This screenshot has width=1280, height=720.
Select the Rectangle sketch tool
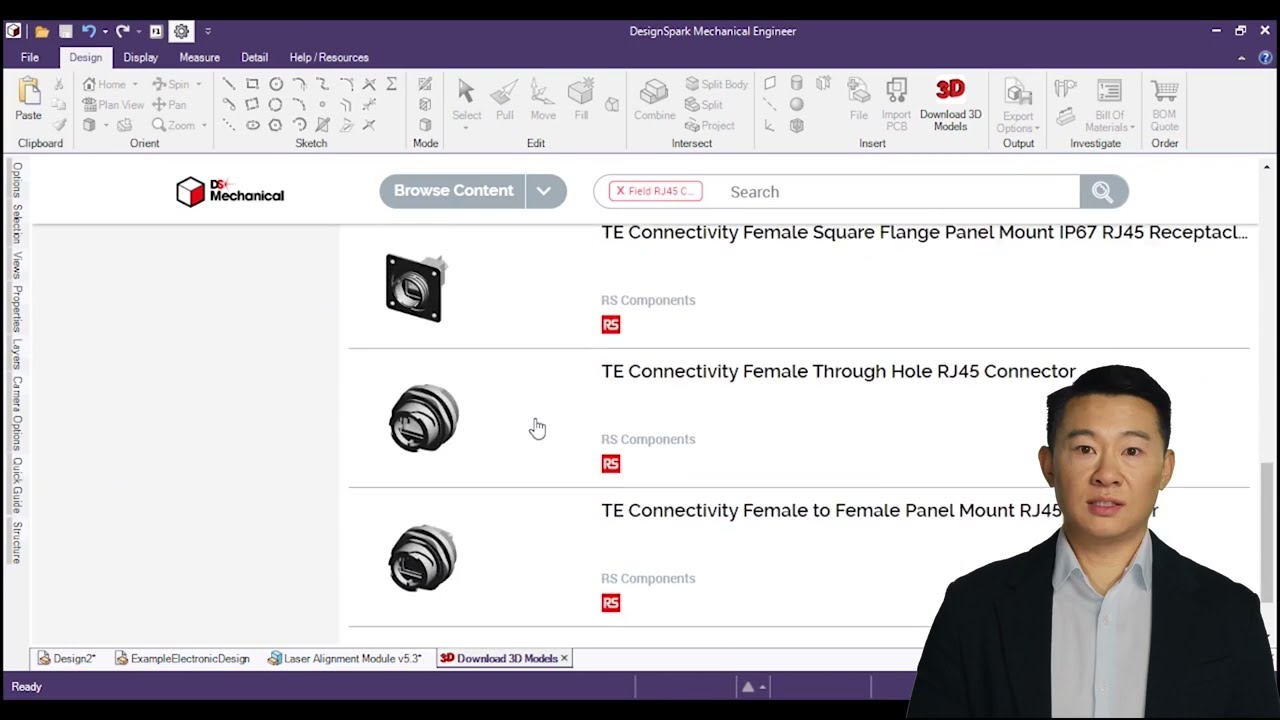tap(252, 84)
